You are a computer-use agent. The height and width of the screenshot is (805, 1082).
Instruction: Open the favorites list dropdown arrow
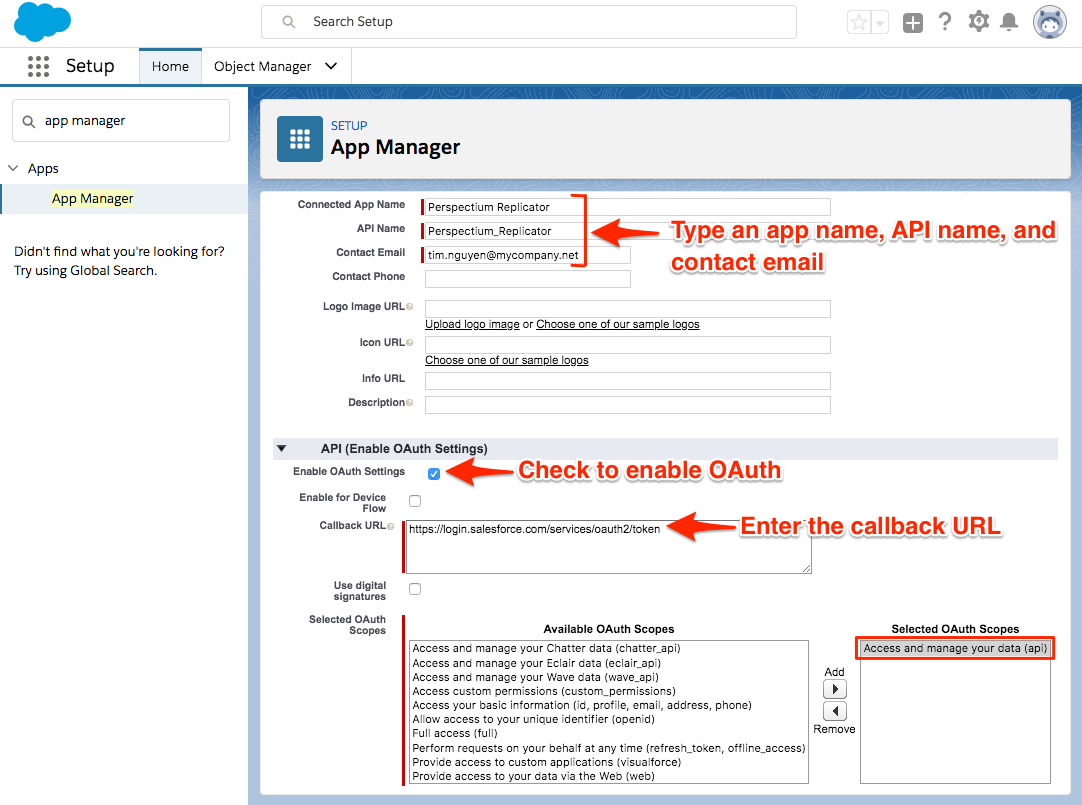(x=880, y=22)
